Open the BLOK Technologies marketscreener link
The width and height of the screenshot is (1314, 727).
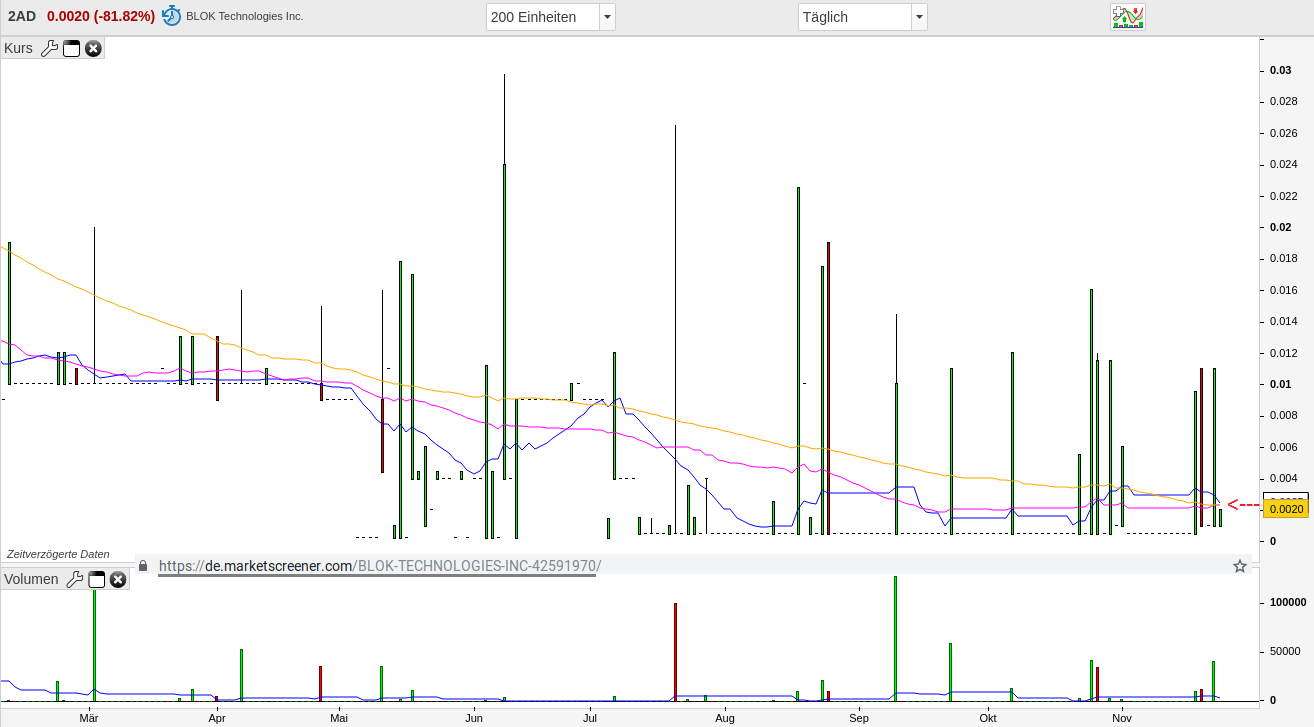380,565
